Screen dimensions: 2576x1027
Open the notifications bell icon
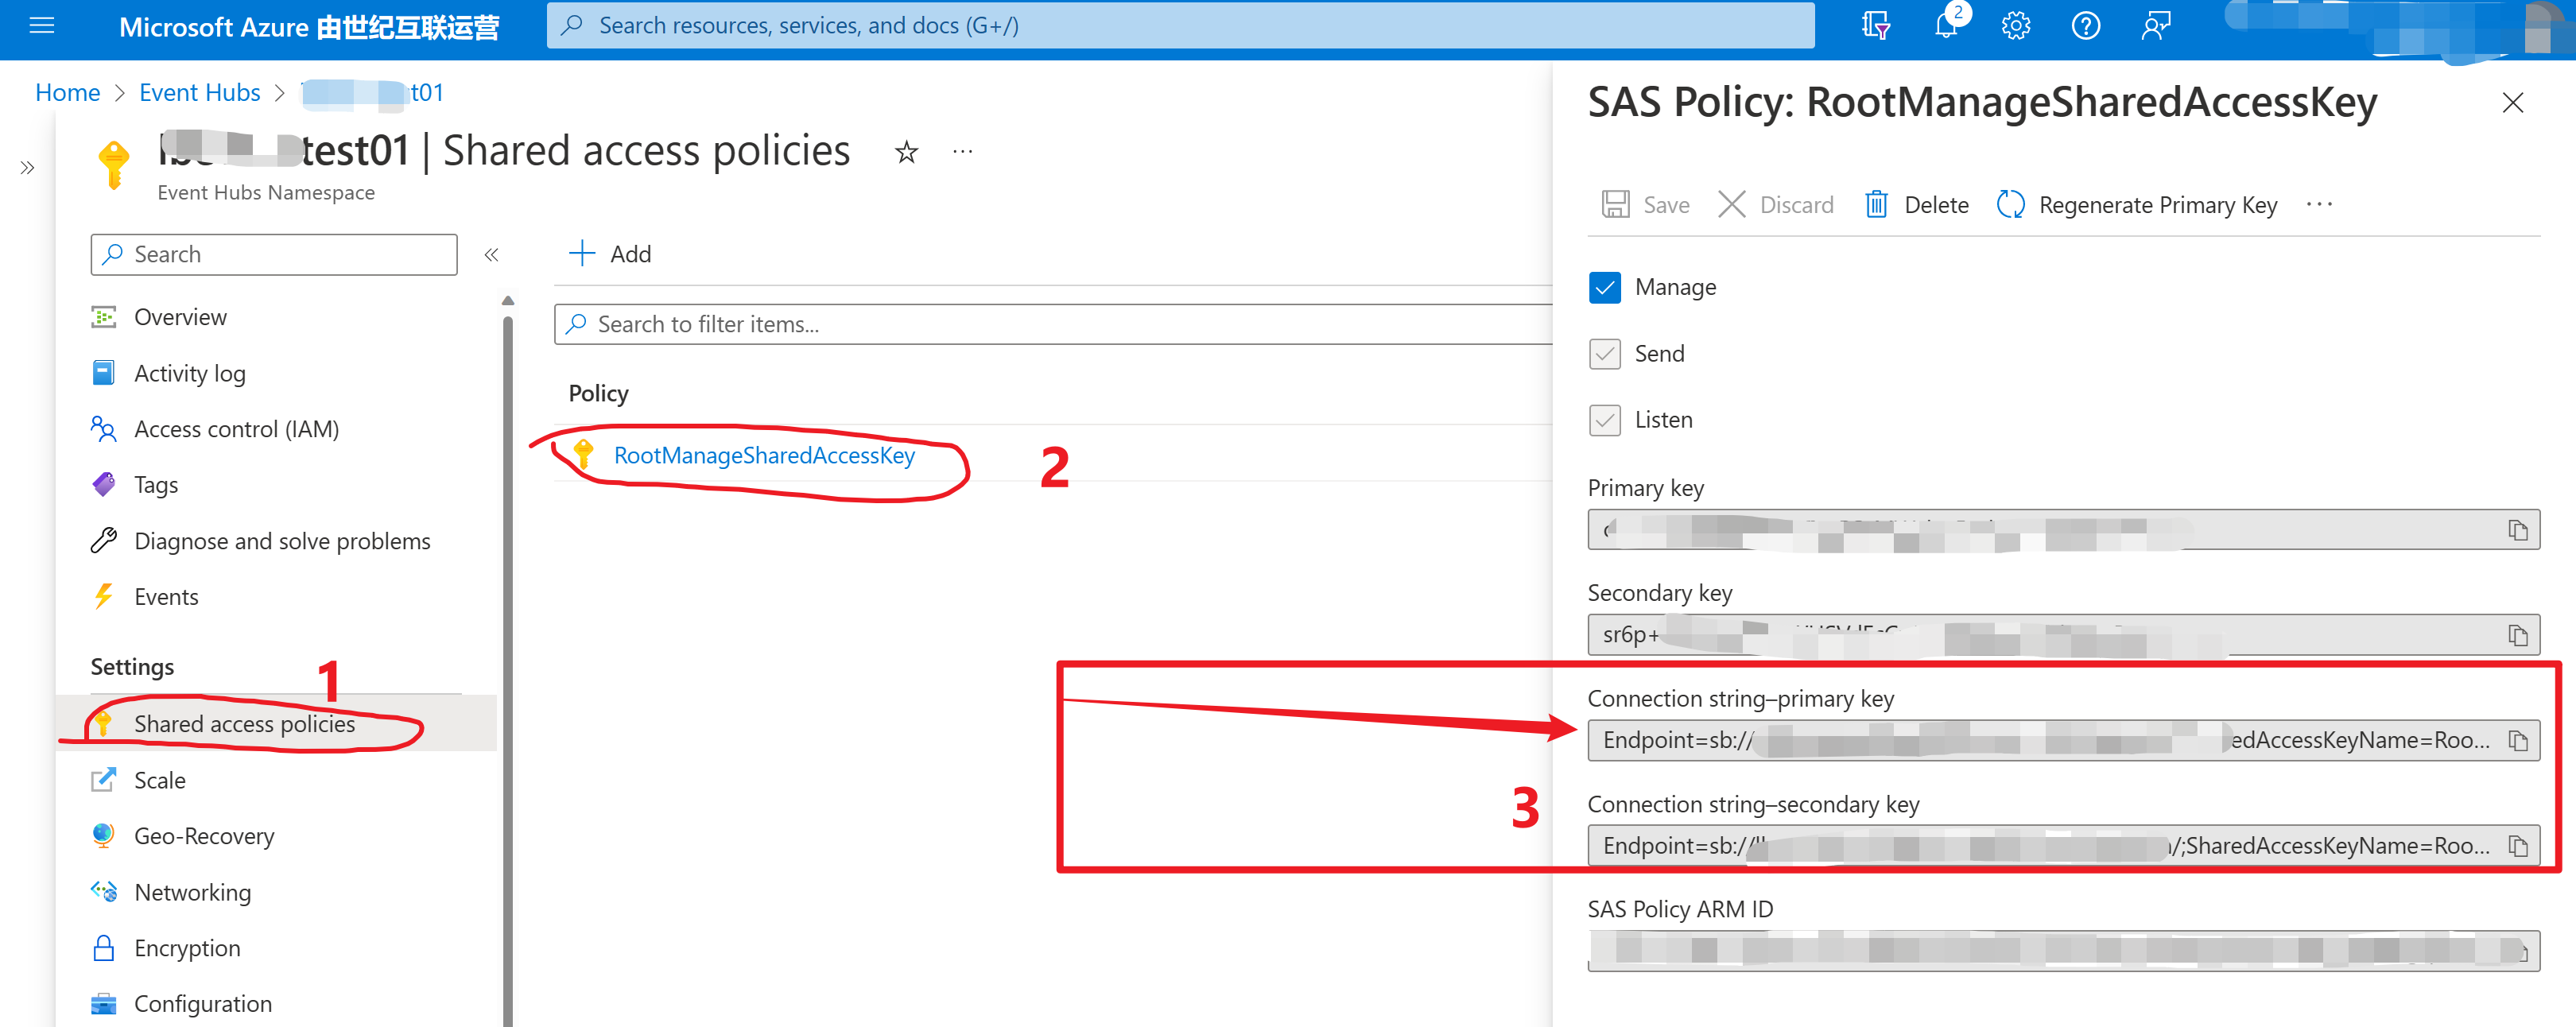tap(1945, 26)
